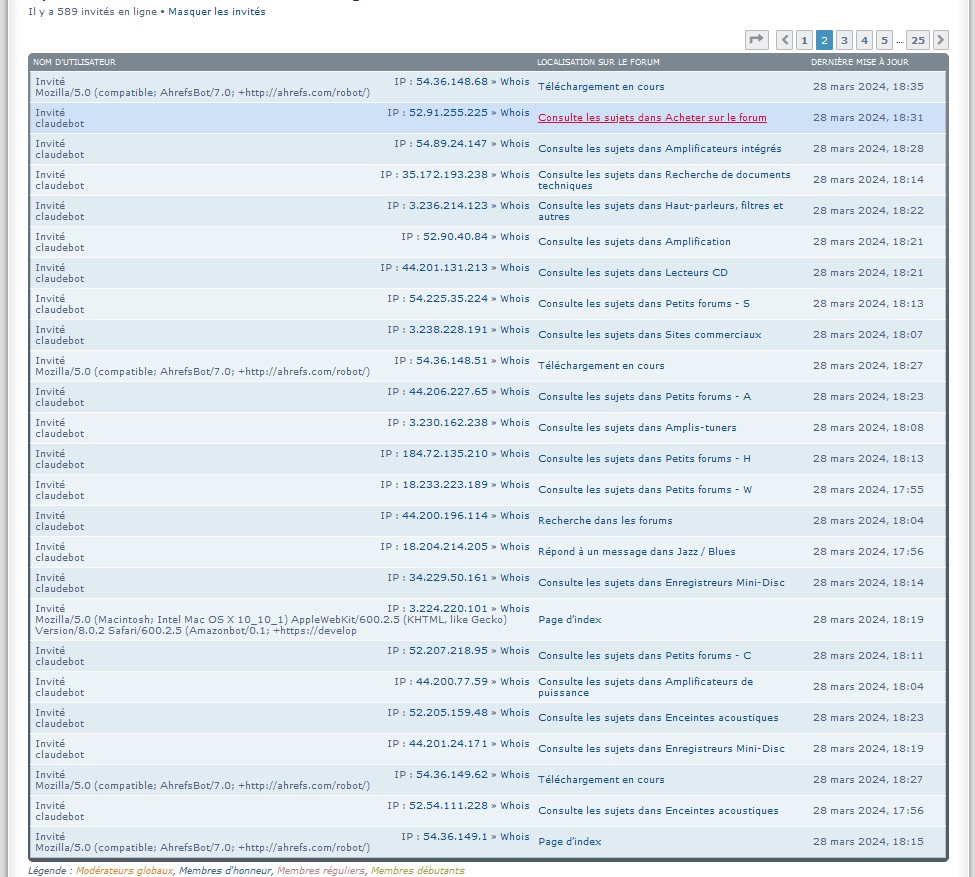Viewport: 975px width, 877px height.
Task: Click the jump-to-page arrow icon
Action: [x=757, y=40]
